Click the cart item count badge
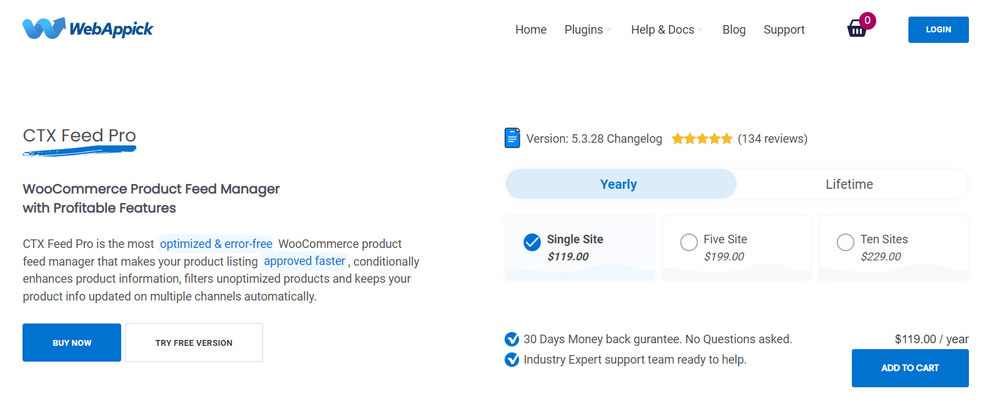 pyautogui.click(x=867, y=20)
